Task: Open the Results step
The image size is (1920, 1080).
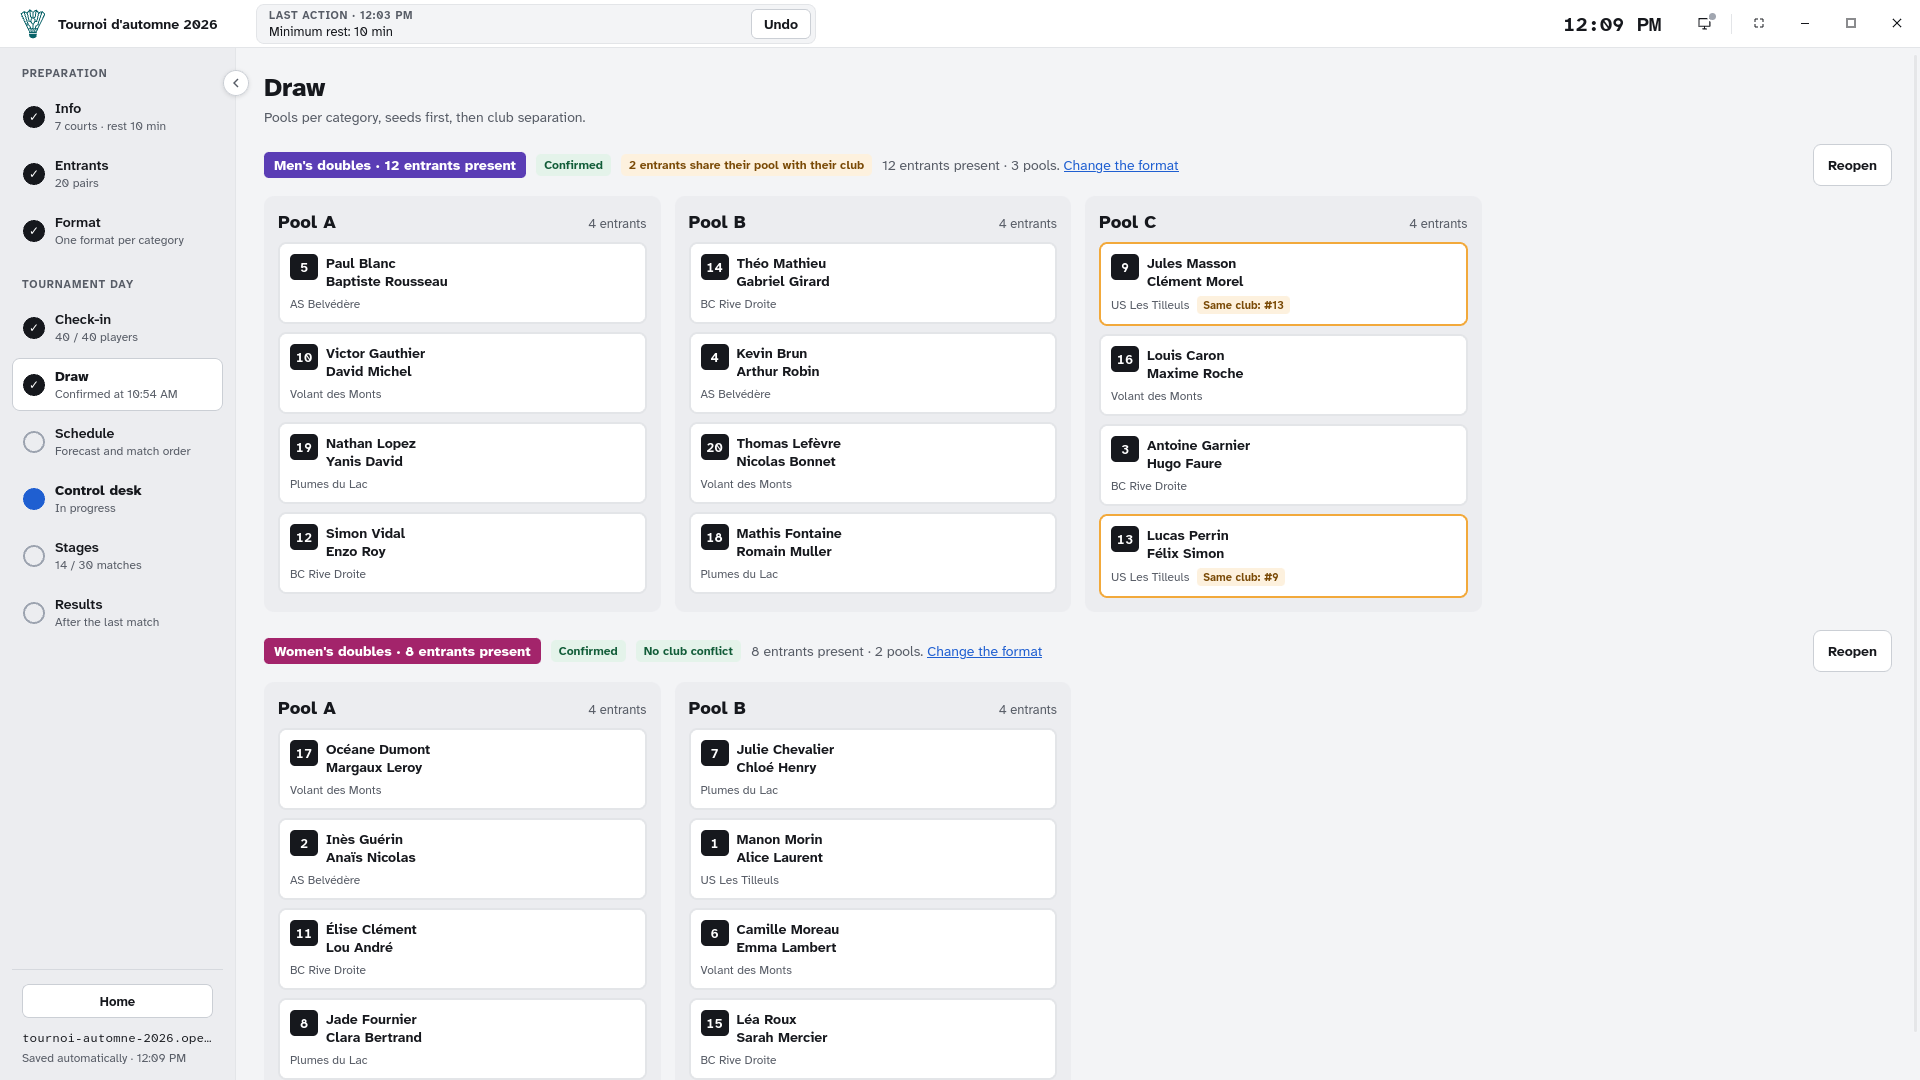Action: coord(117,613)
